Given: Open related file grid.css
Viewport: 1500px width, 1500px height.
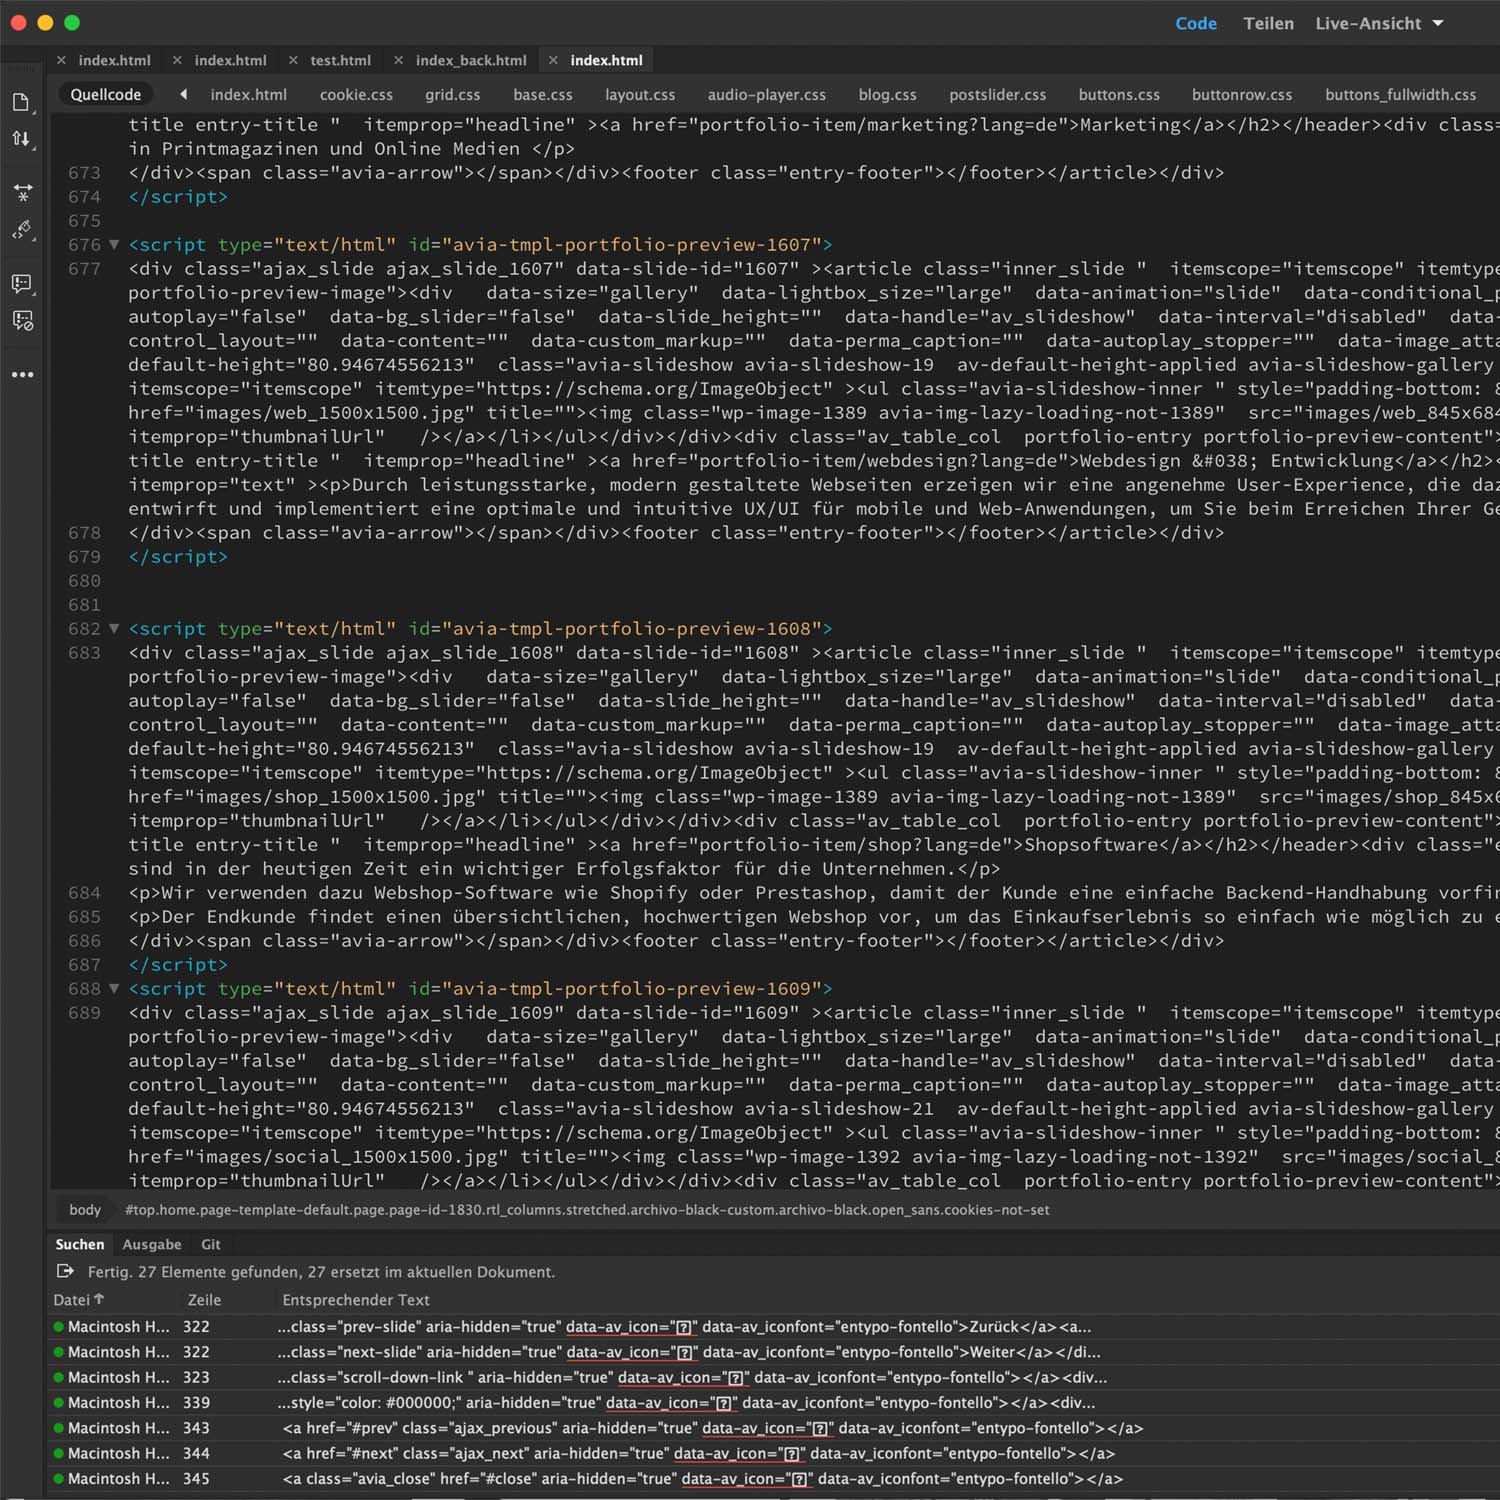Looking at the screenshot, I should click(452, 95).
